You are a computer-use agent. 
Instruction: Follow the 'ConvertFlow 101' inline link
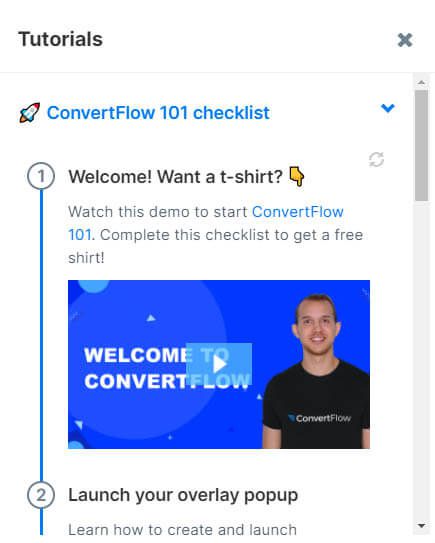coord(206,223)
